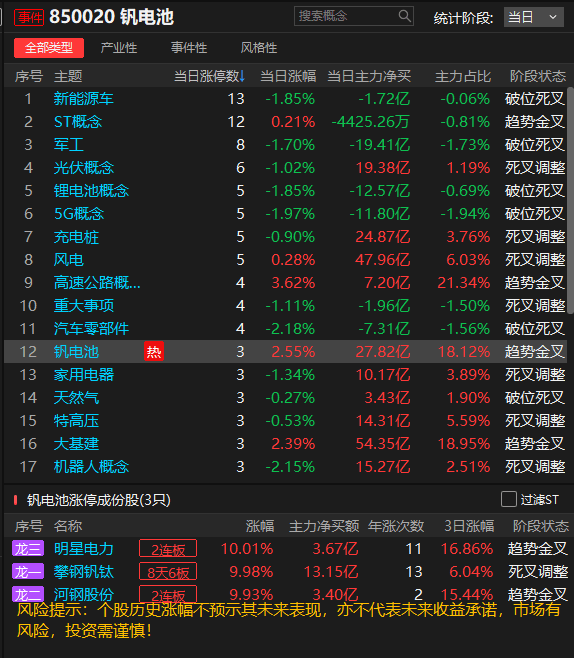Click the 龙一 badge beside 攀钢钒钛

[28, 572]
